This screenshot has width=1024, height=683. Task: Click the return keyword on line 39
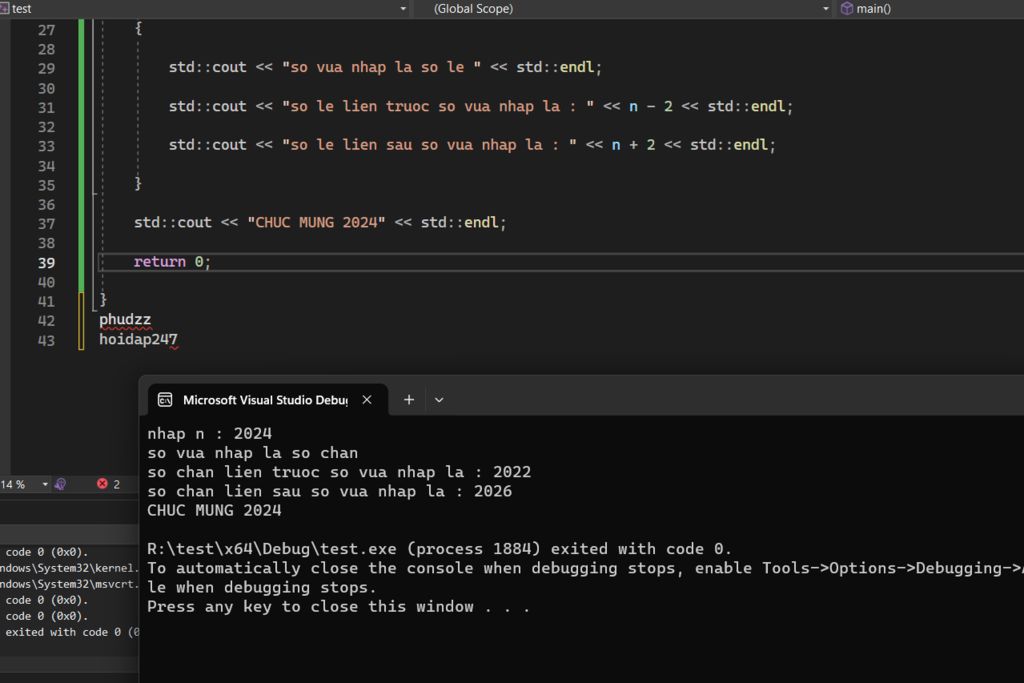click(x=159, y=262)
